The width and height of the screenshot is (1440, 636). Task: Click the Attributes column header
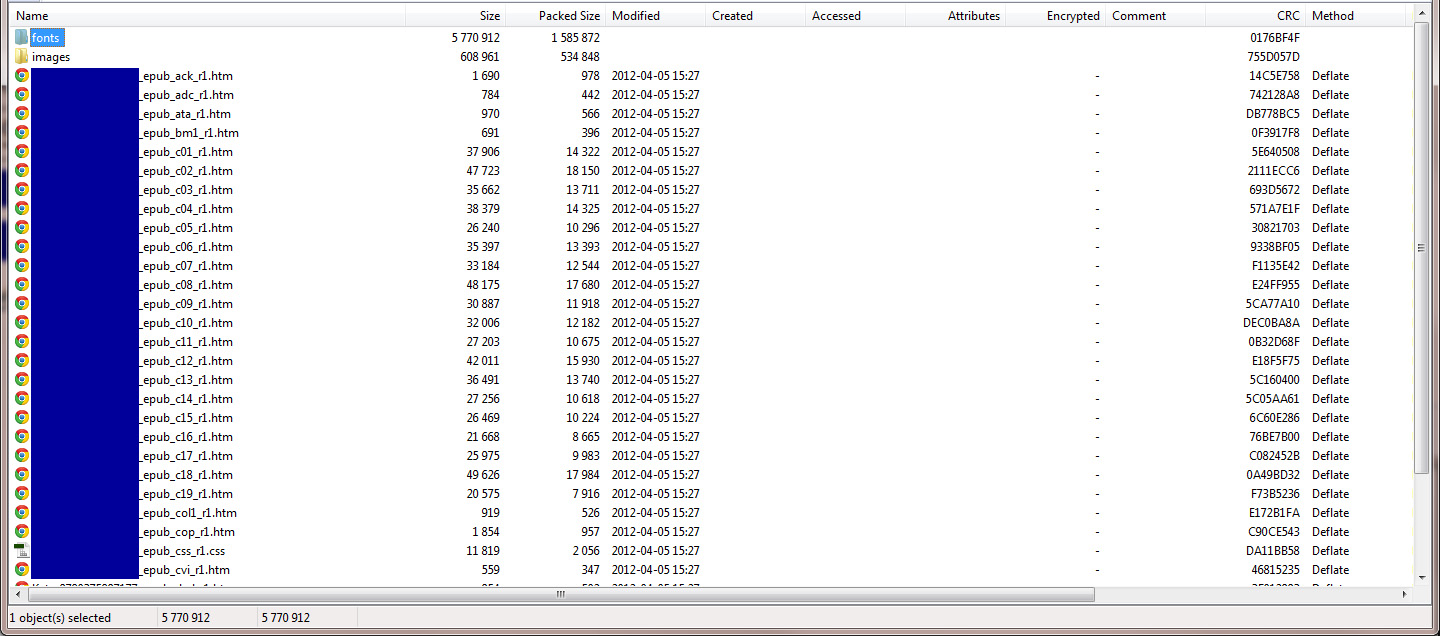[956, 16]
